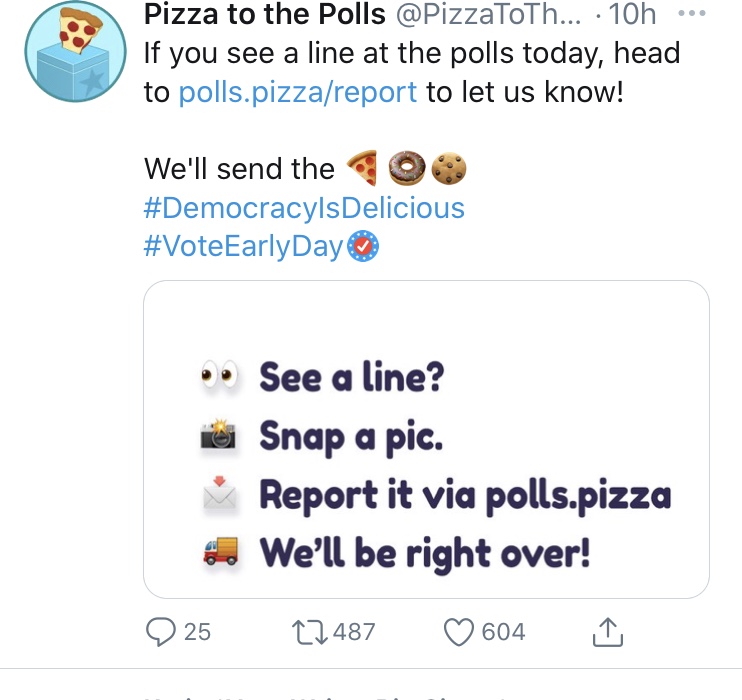This screenshot has height=700, width=742.
Task: Click the cookie emoji in the tweet
Action: (x=451, y=169)
